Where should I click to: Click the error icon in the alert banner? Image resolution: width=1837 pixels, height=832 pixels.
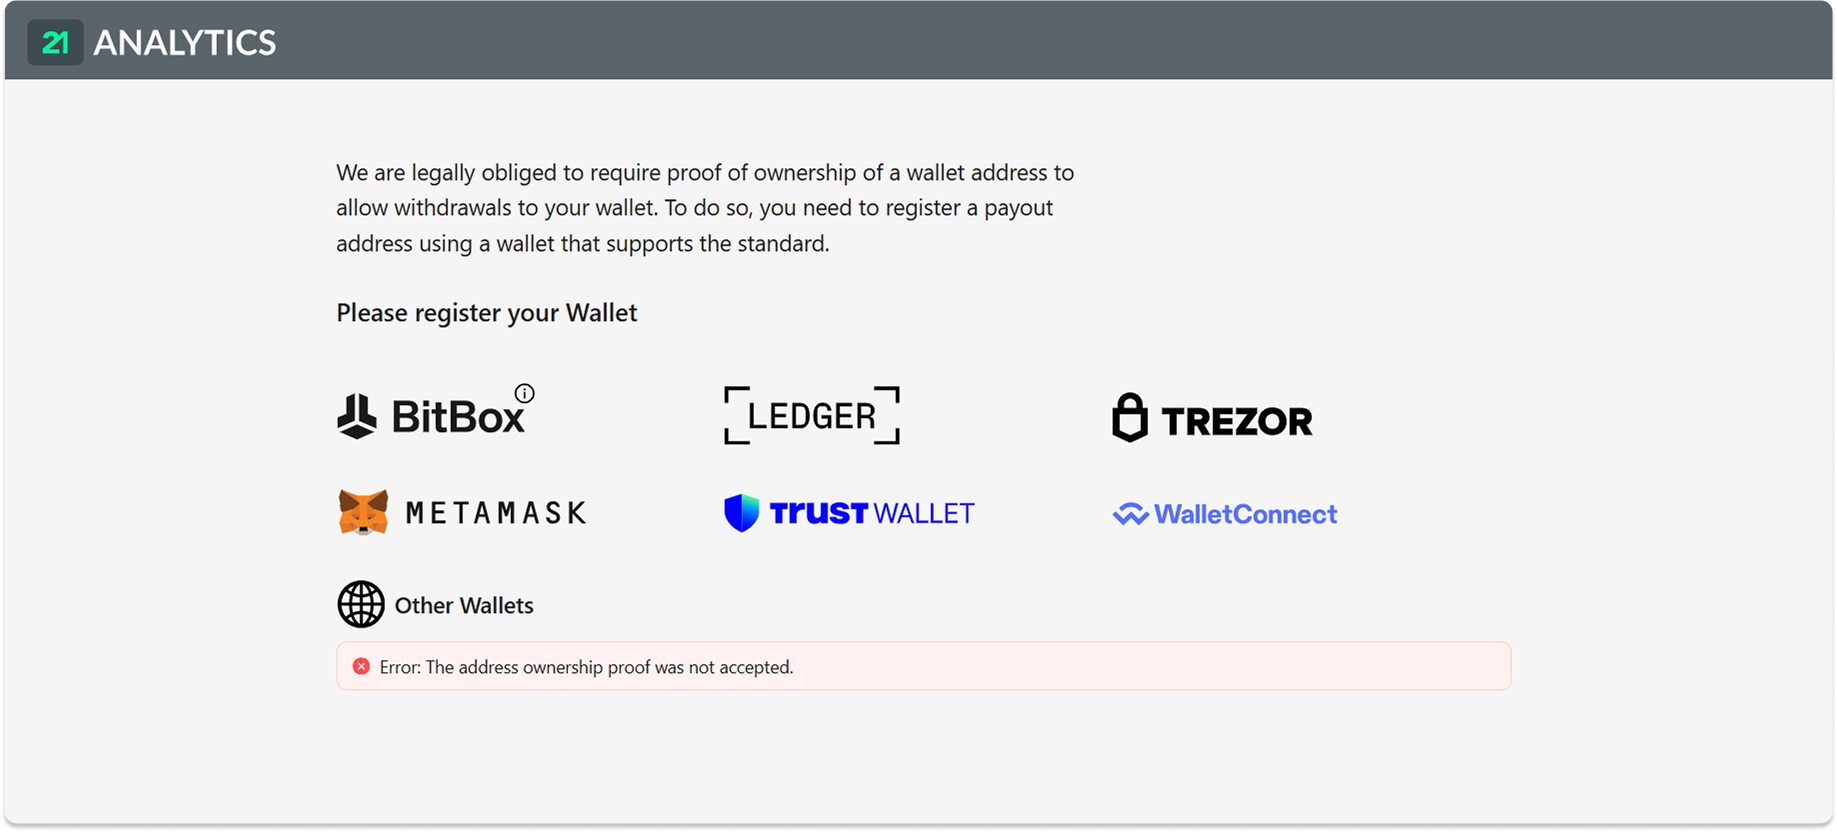coord(363,666)
